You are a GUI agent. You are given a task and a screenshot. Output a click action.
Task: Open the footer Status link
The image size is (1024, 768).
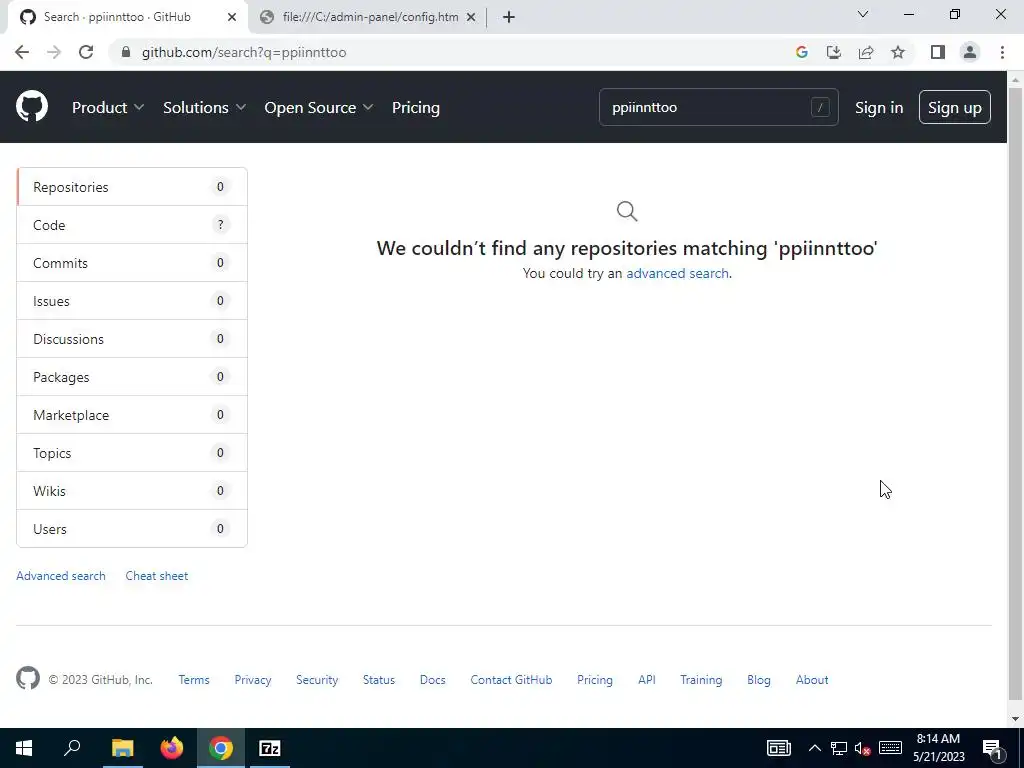coord(379,679)
